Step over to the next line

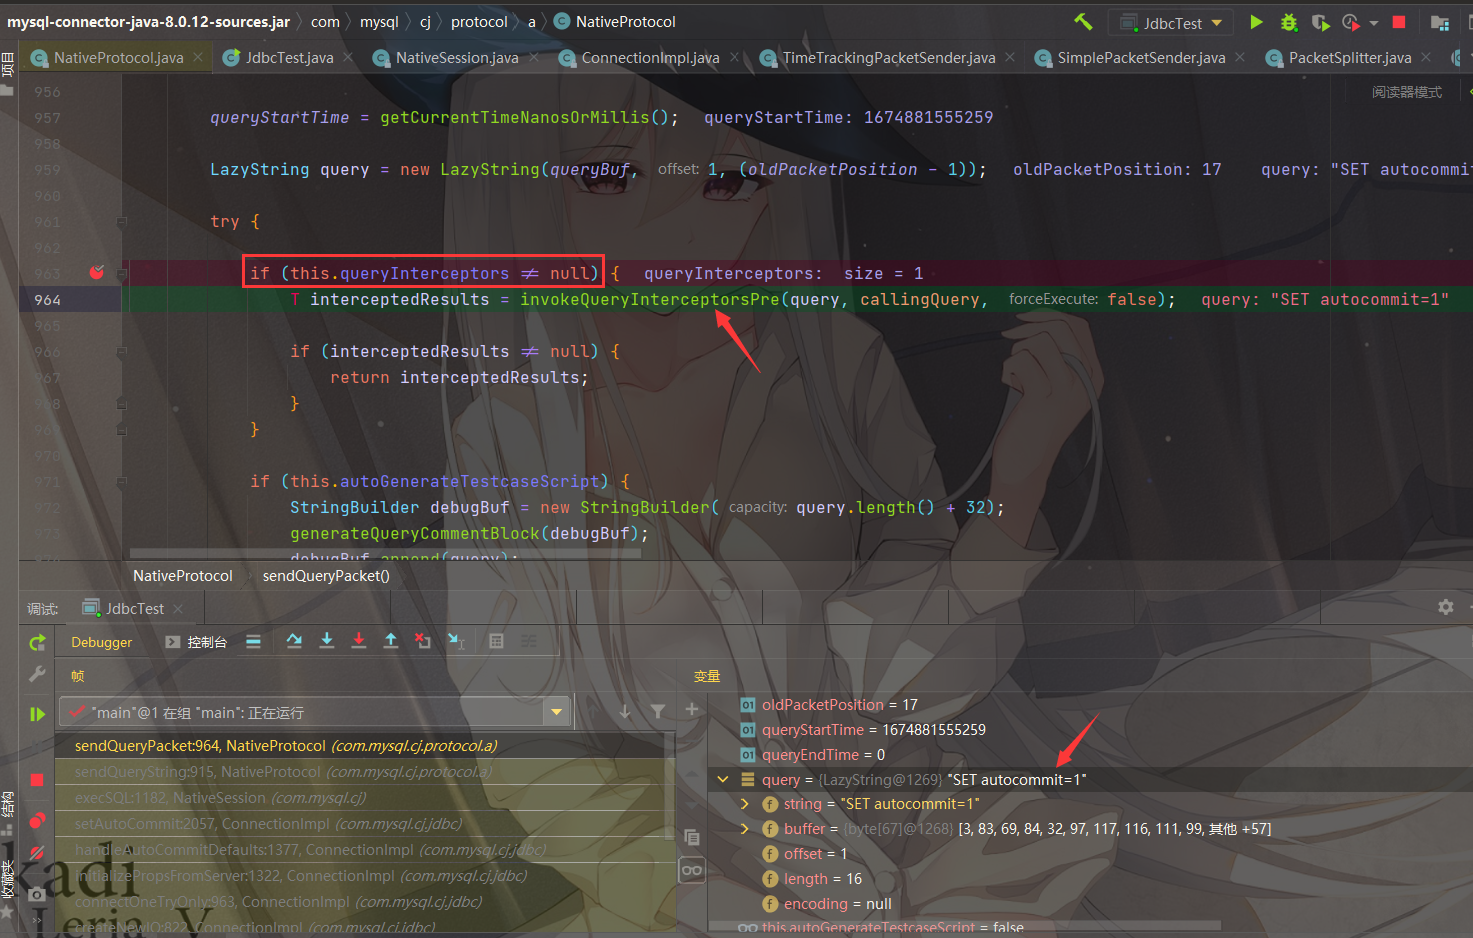click(x=294, y=641)
